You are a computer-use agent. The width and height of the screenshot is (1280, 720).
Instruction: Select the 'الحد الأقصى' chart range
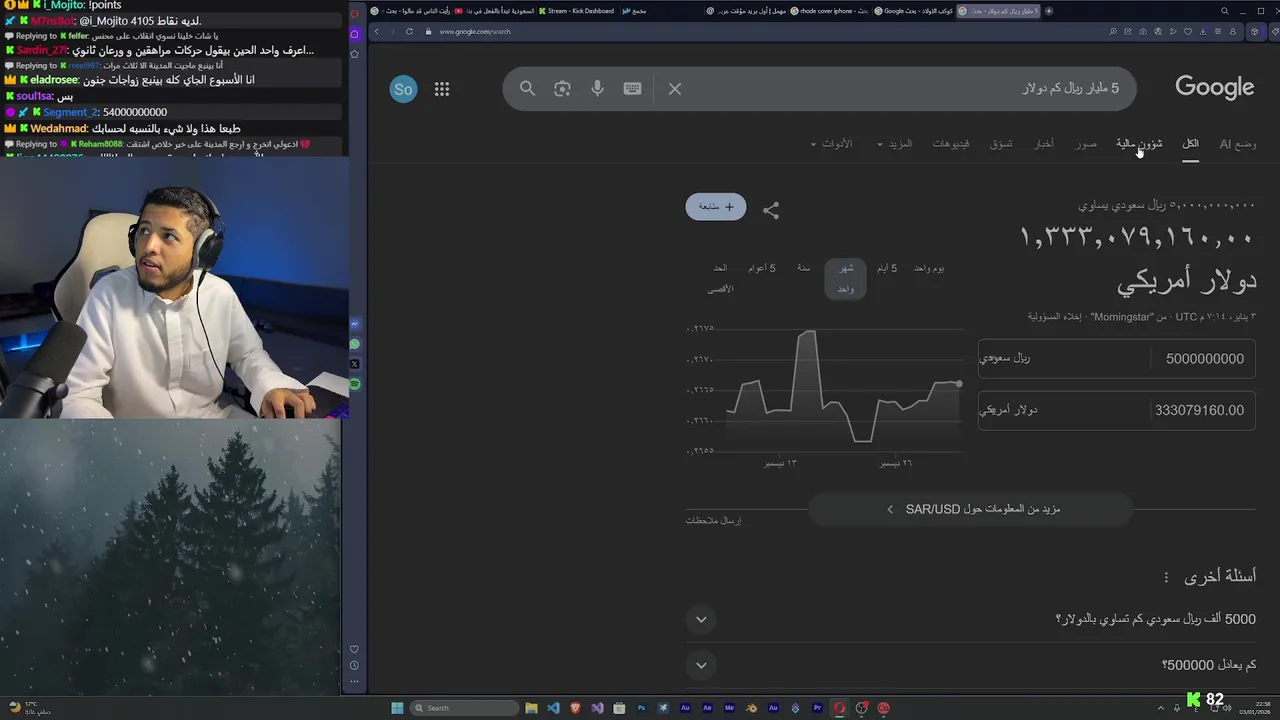pyautogui.click(x=720, y=278)
